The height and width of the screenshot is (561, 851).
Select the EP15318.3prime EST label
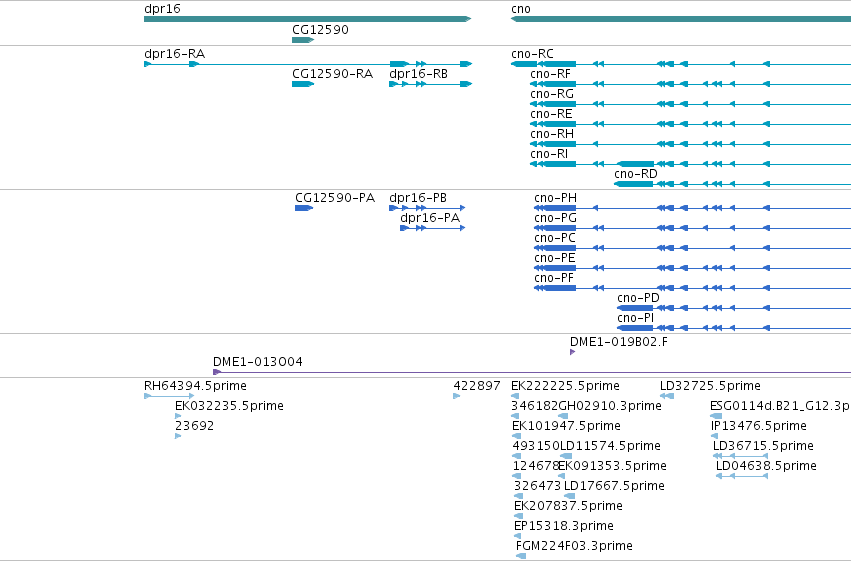click(x=563, y=526)
